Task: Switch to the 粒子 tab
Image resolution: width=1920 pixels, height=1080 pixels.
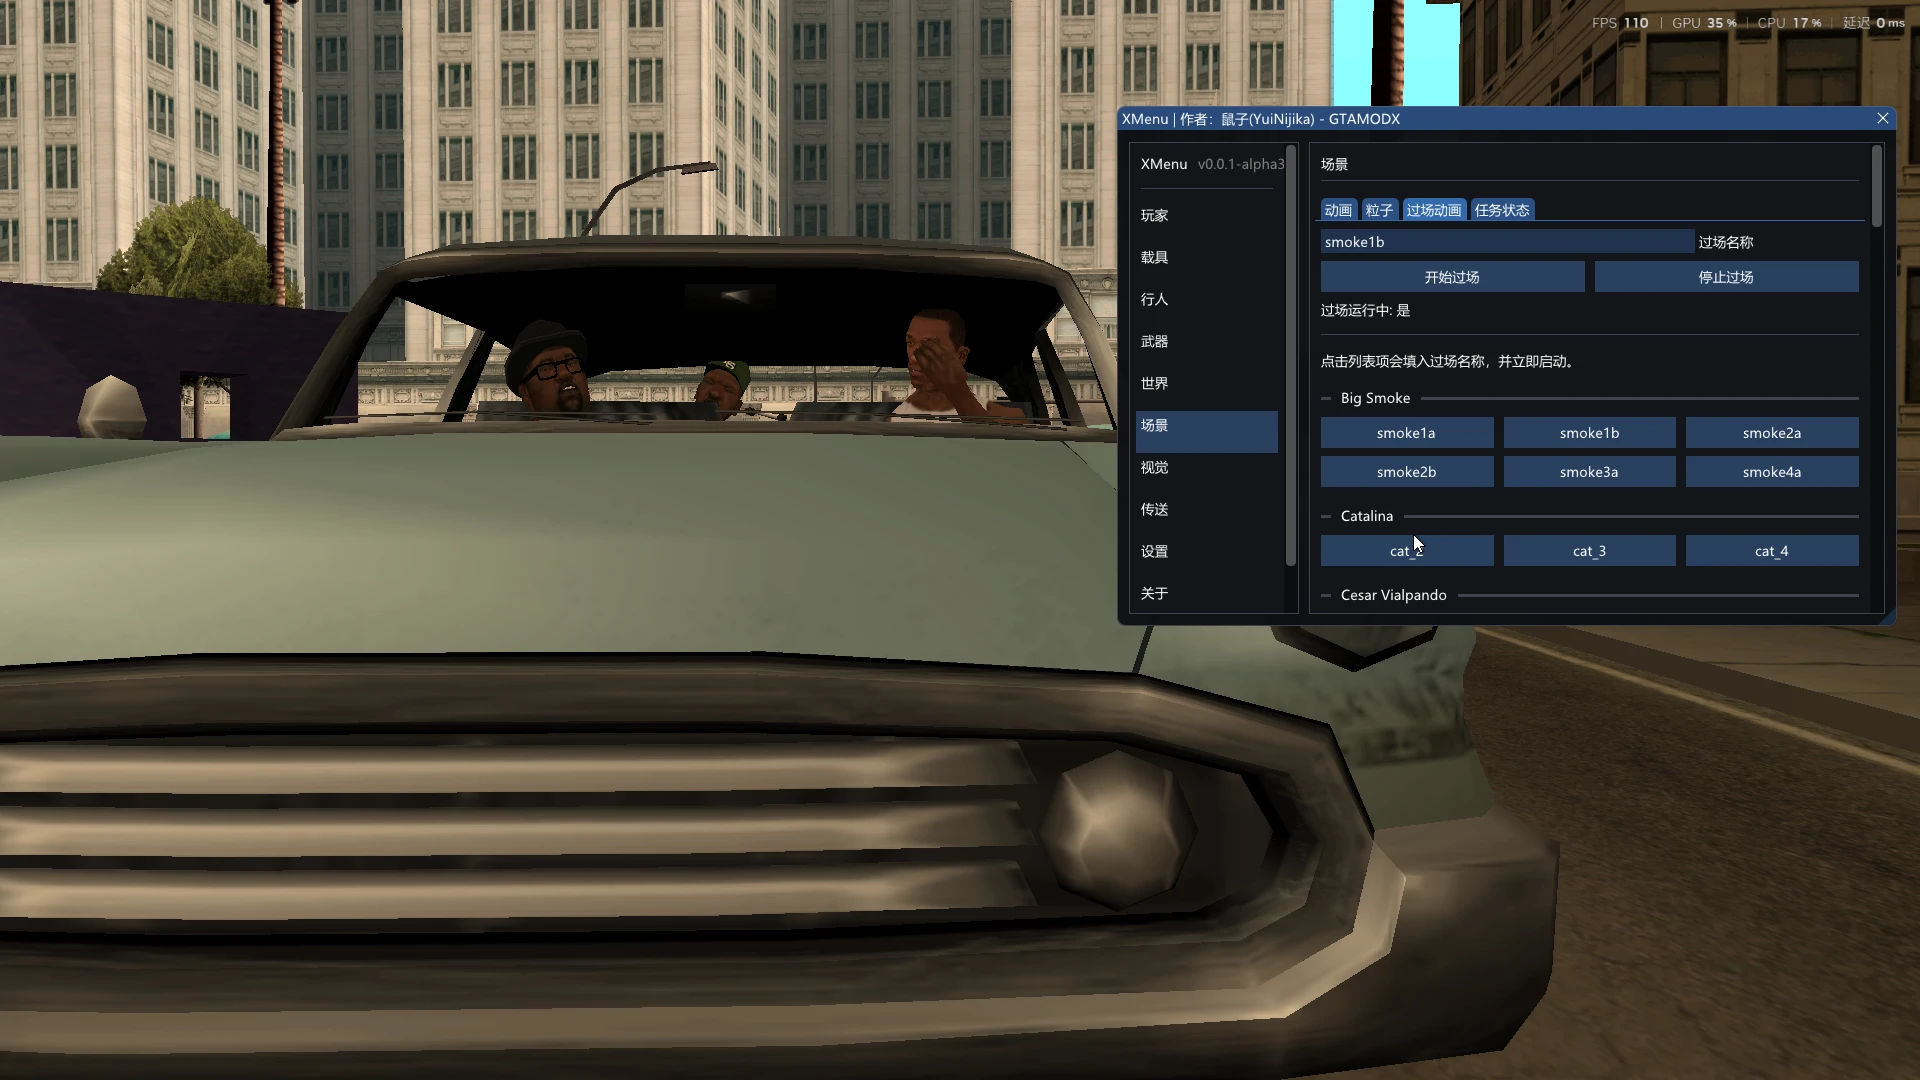Action: (x=1379, y=210)
